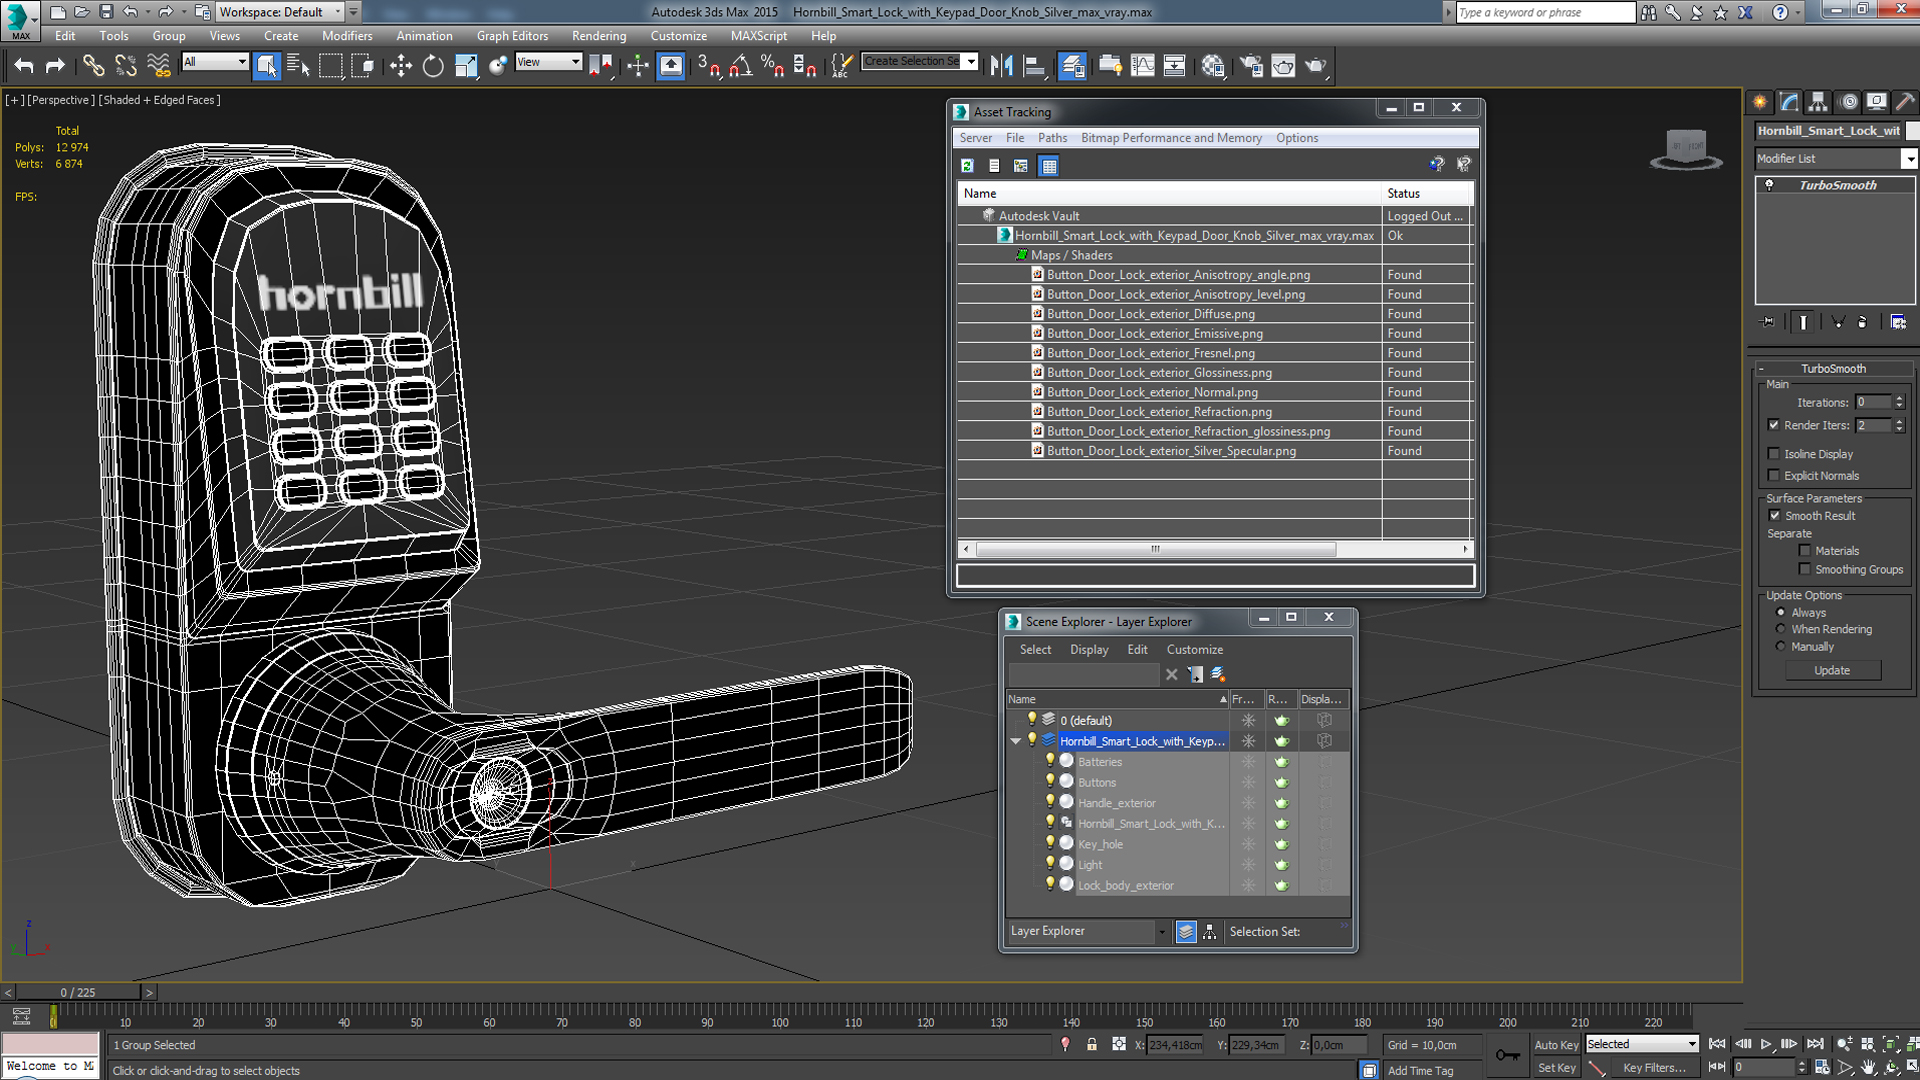Viewport: 1920px width, 1080px height.
Task: Click the Pin Stack icon below modifier stack
Action: click(x=1769, y=322)
